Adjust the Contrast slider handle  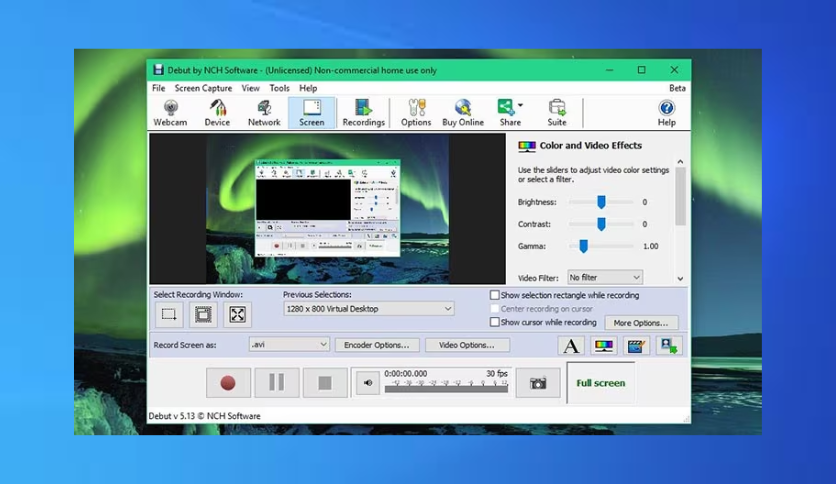click(601, 224)
